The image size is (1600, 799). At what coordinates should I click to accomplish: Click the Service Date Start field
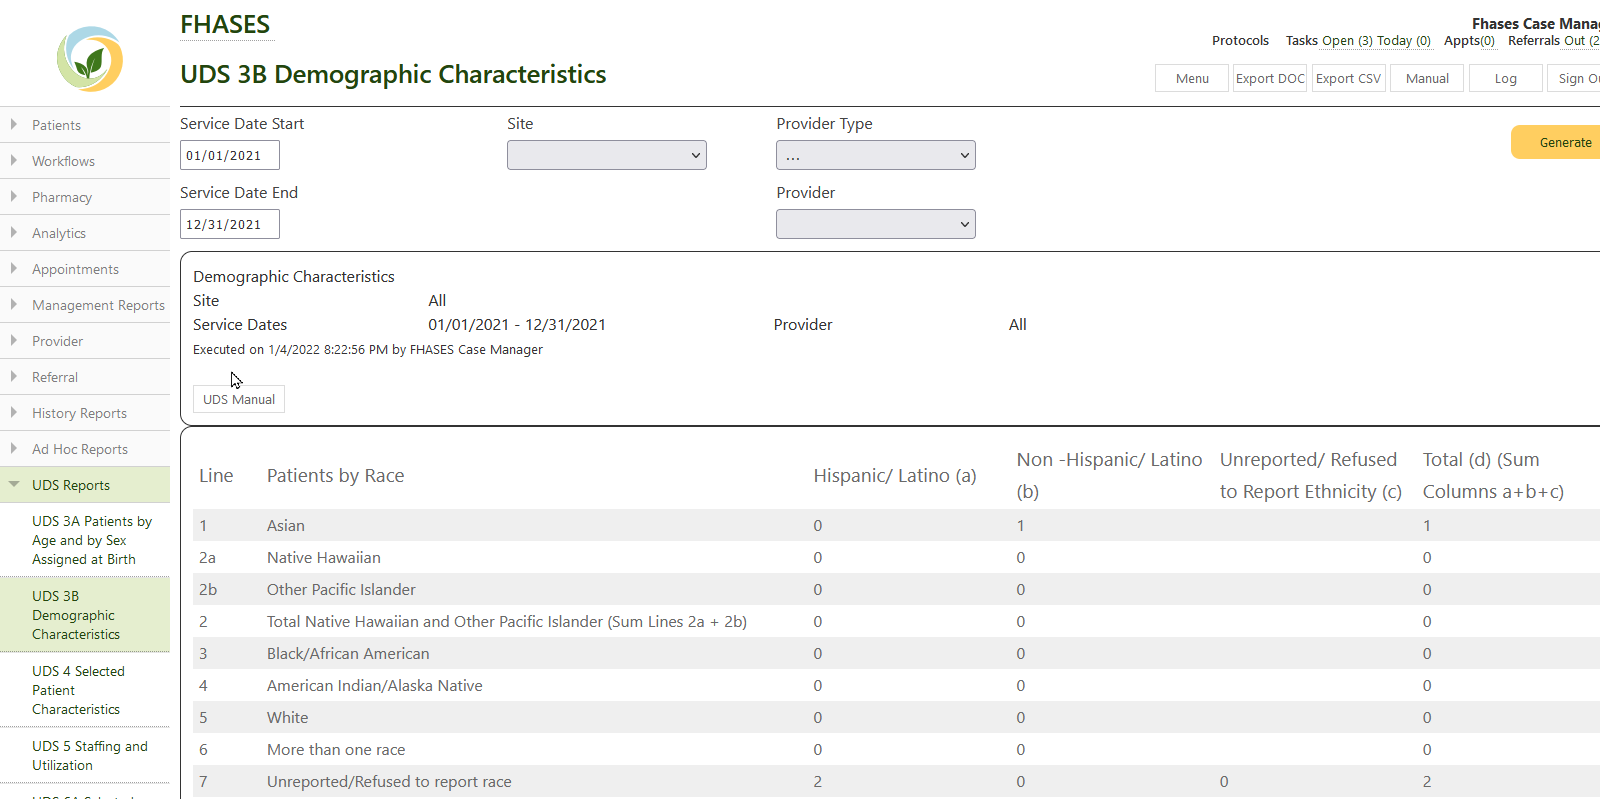click(x=230, y=155)
